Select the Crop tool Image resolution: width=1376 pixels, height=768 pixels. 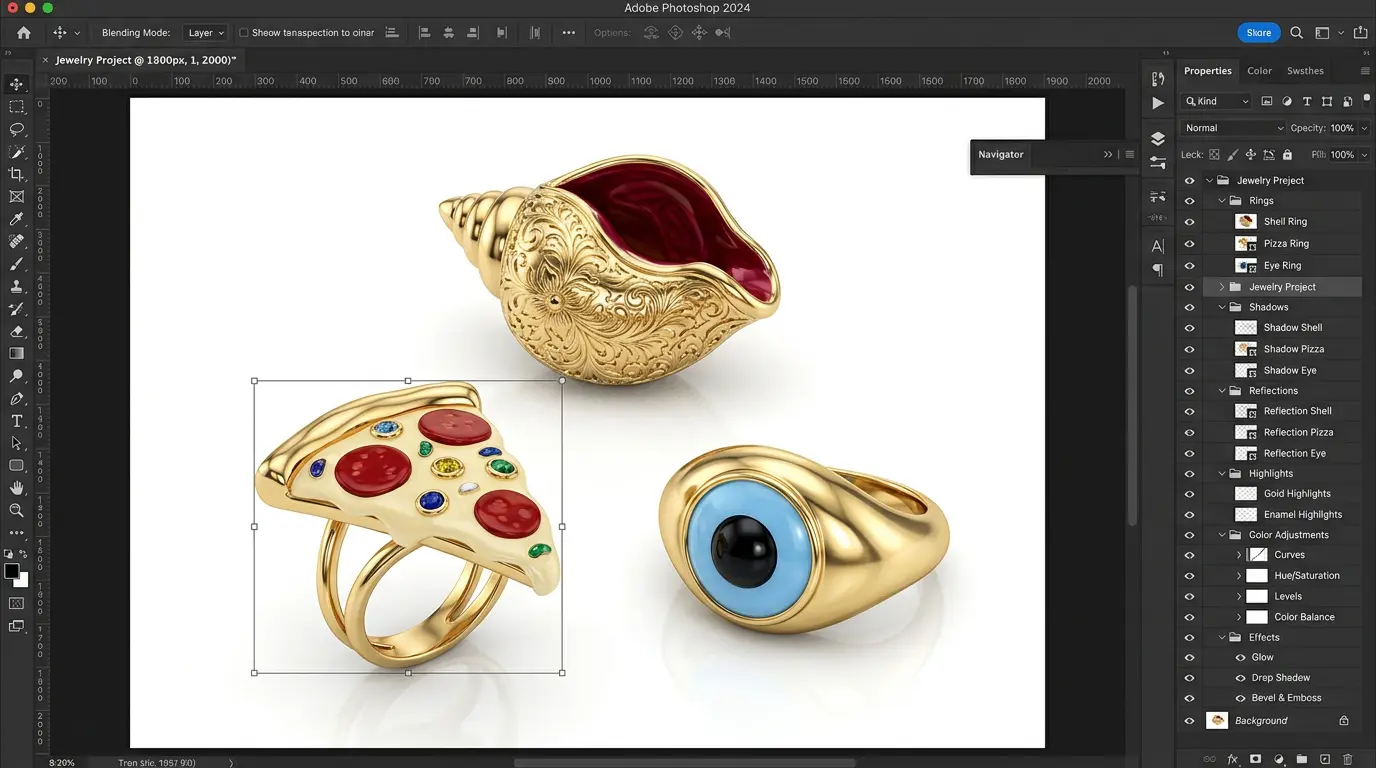coord(16,174)
